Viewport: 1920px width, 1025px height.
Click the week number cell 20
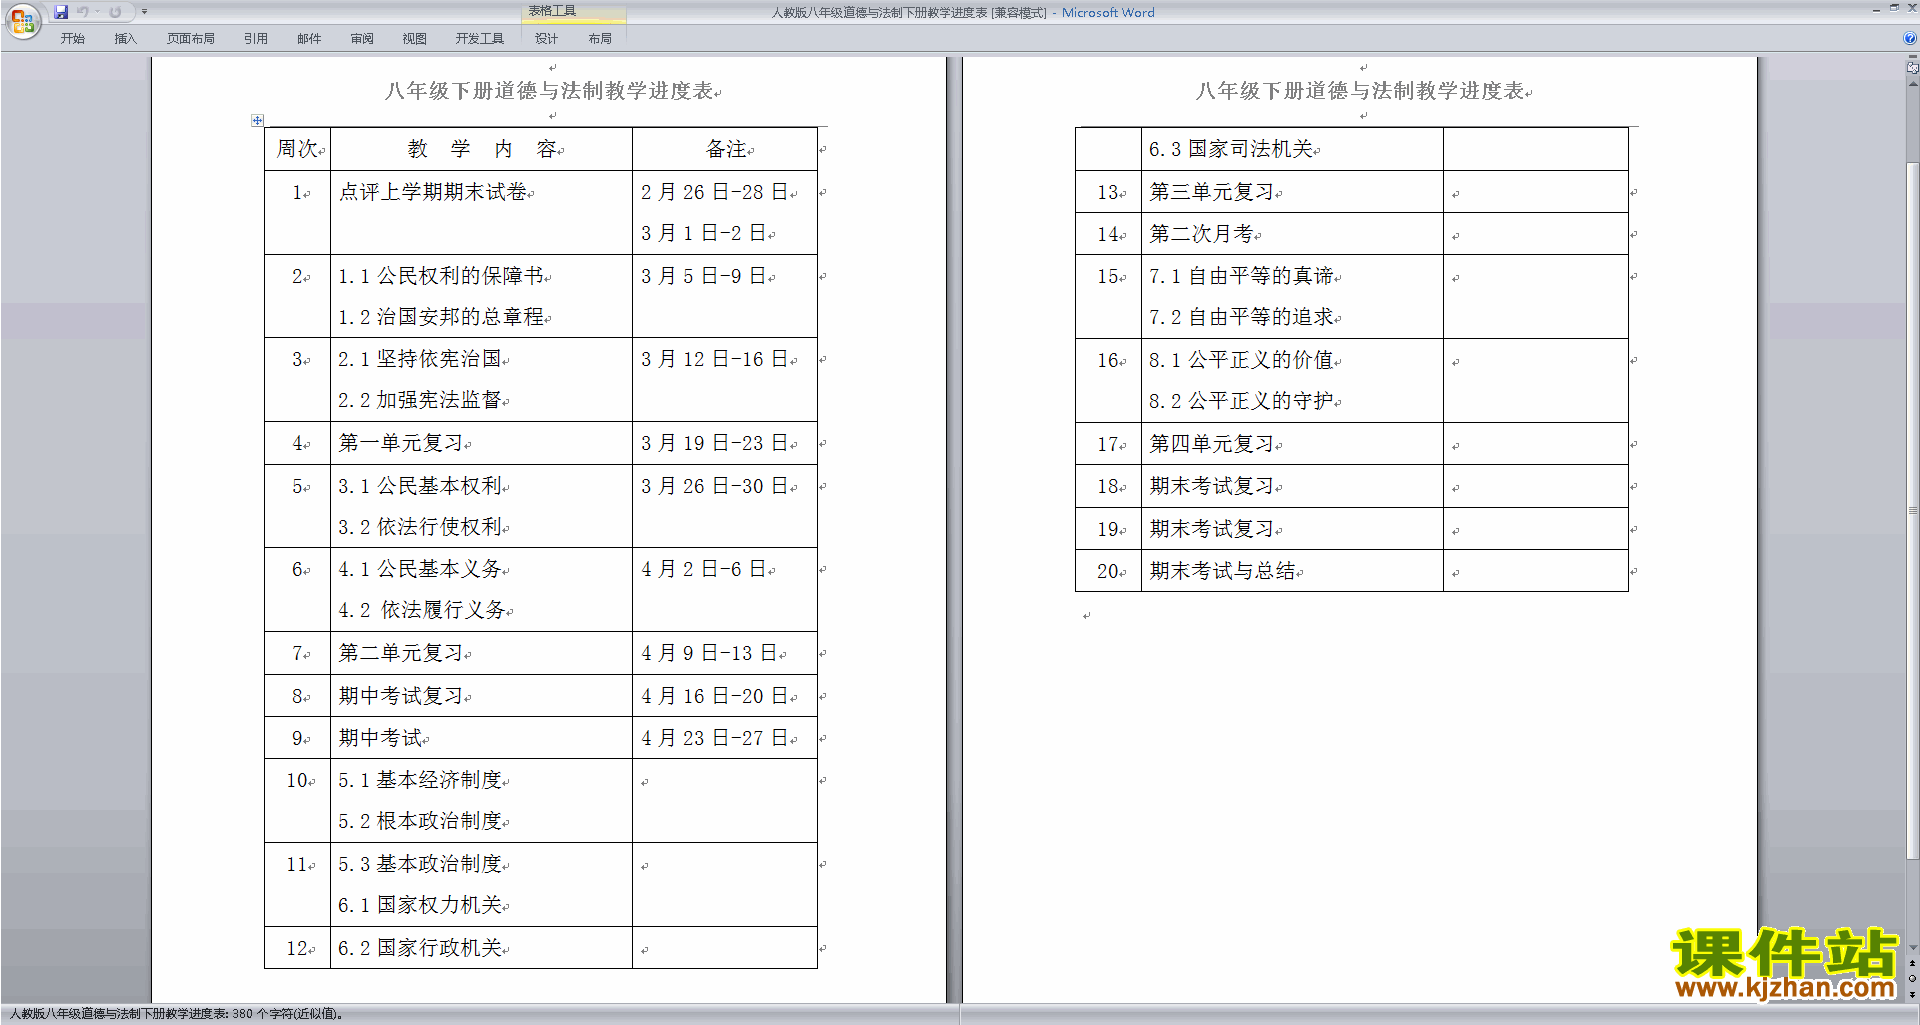[x=1108, y=571]
